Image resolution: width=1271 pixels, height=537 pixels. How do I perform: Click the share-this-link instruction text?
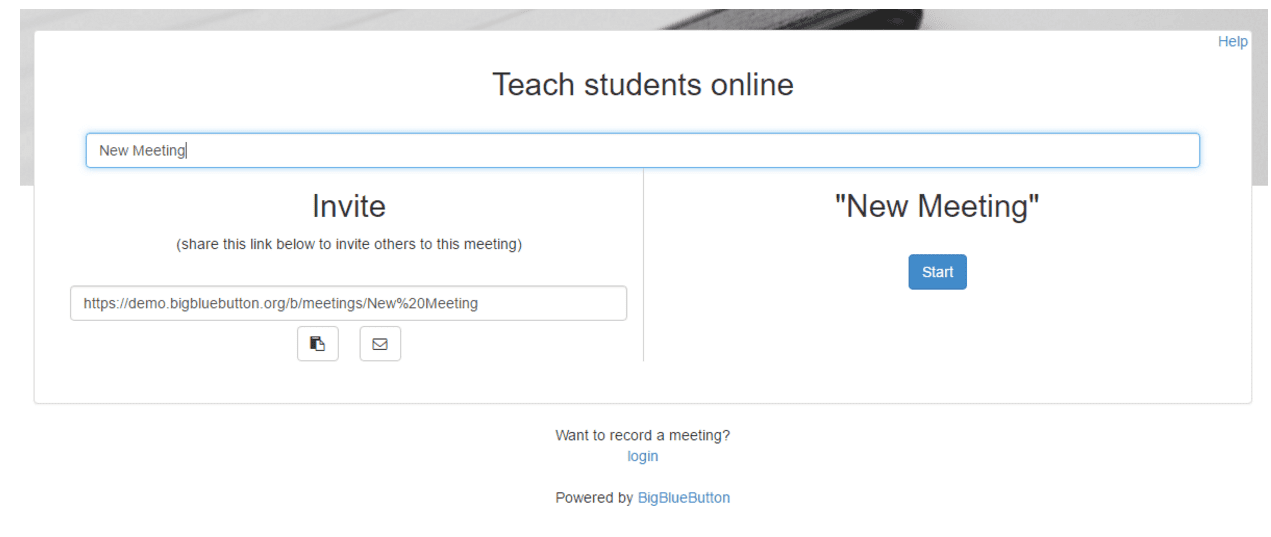[348, 244]
